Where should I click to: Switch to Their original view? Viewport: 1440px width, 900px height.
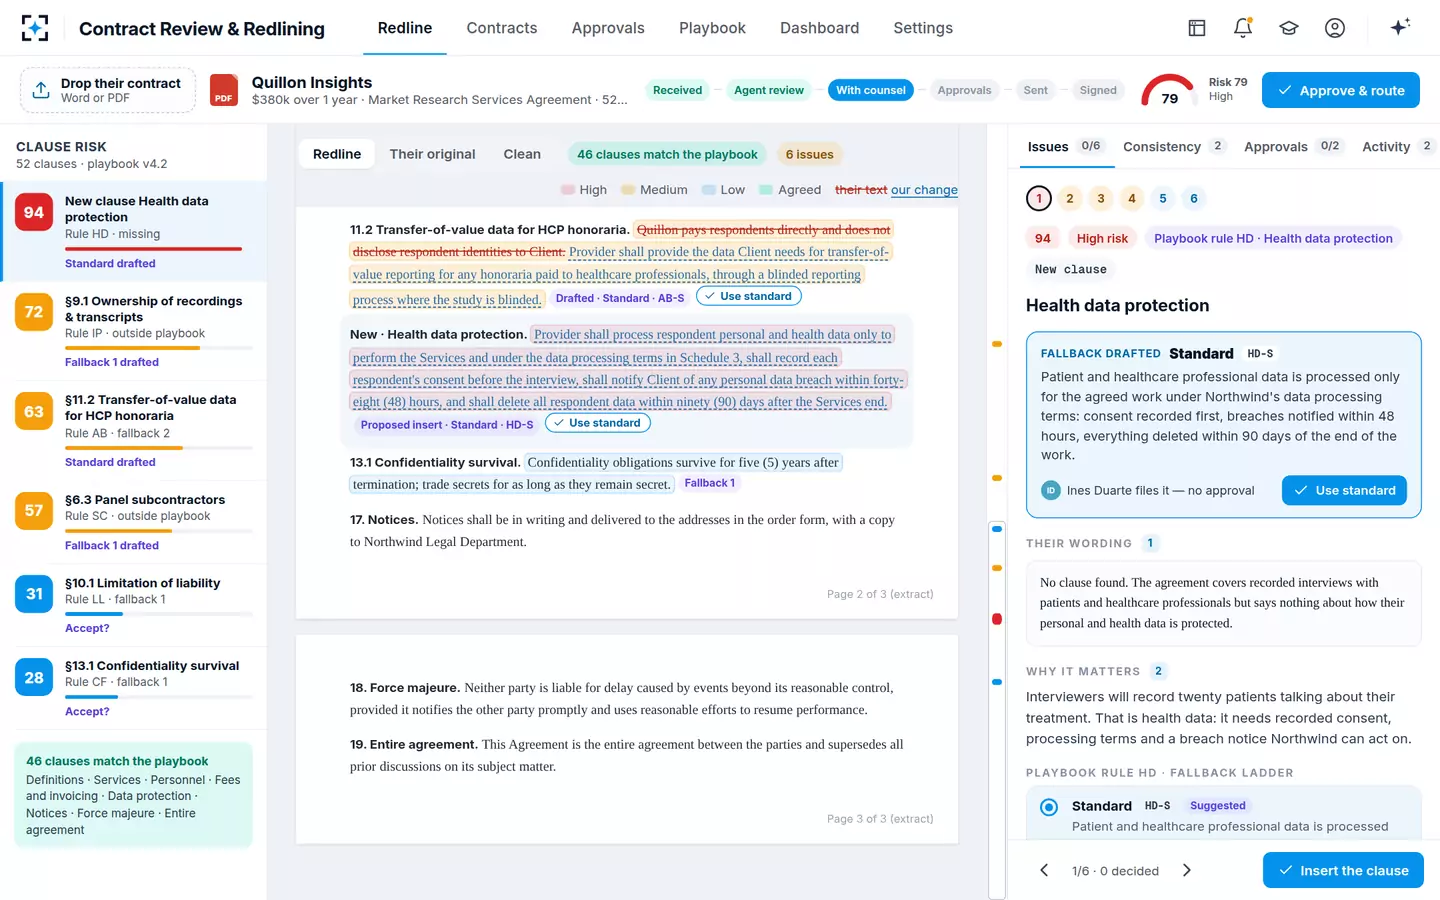[432, 154]
